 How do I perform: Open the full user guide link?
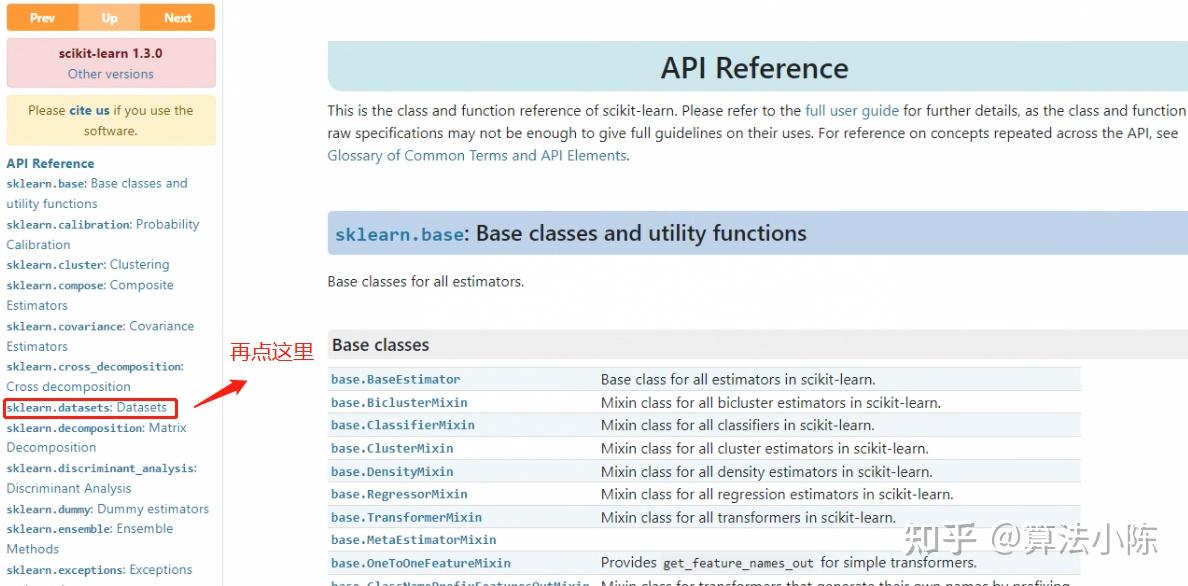(x=852, y=111)
